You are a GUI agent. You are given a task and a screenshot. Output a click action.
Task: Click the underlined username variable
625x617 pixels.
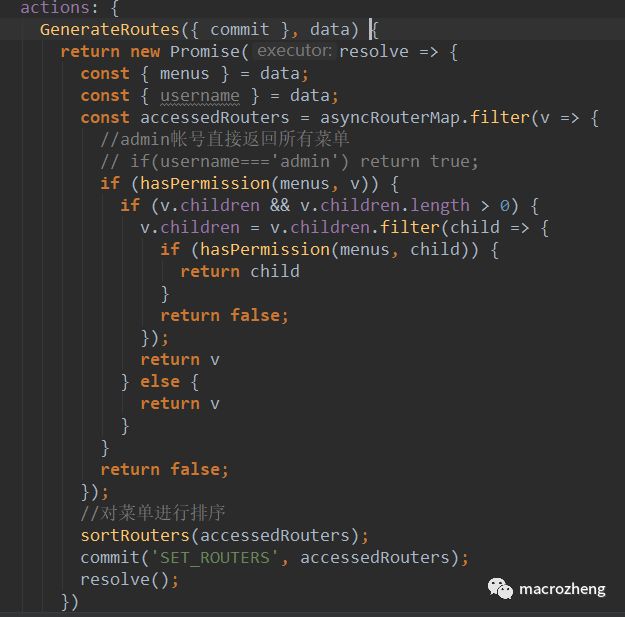click(x=200, y=96)
